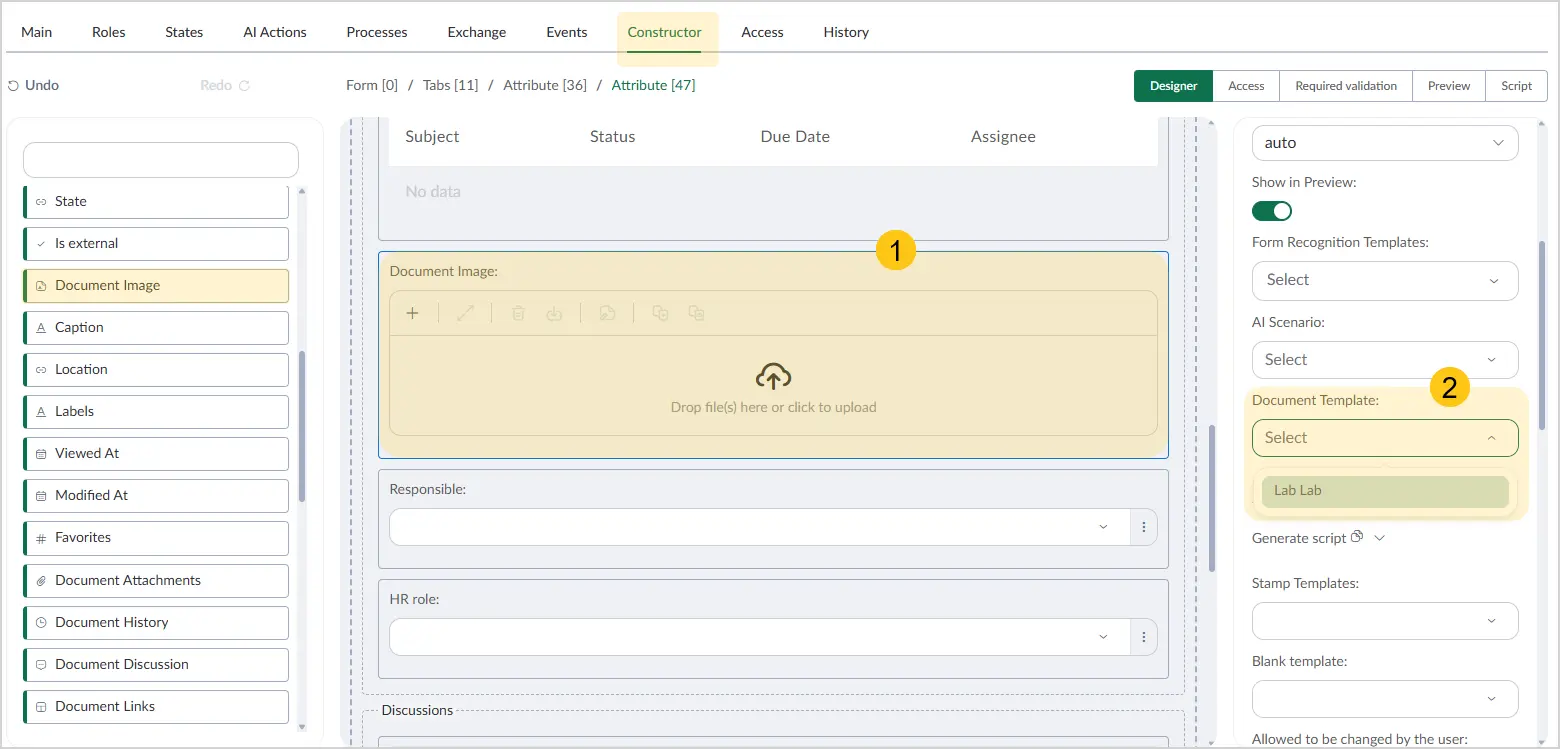Viewport: 1560px width, 749px height.
Task: Select Document Image in attribute list
Action: [156, 285]
